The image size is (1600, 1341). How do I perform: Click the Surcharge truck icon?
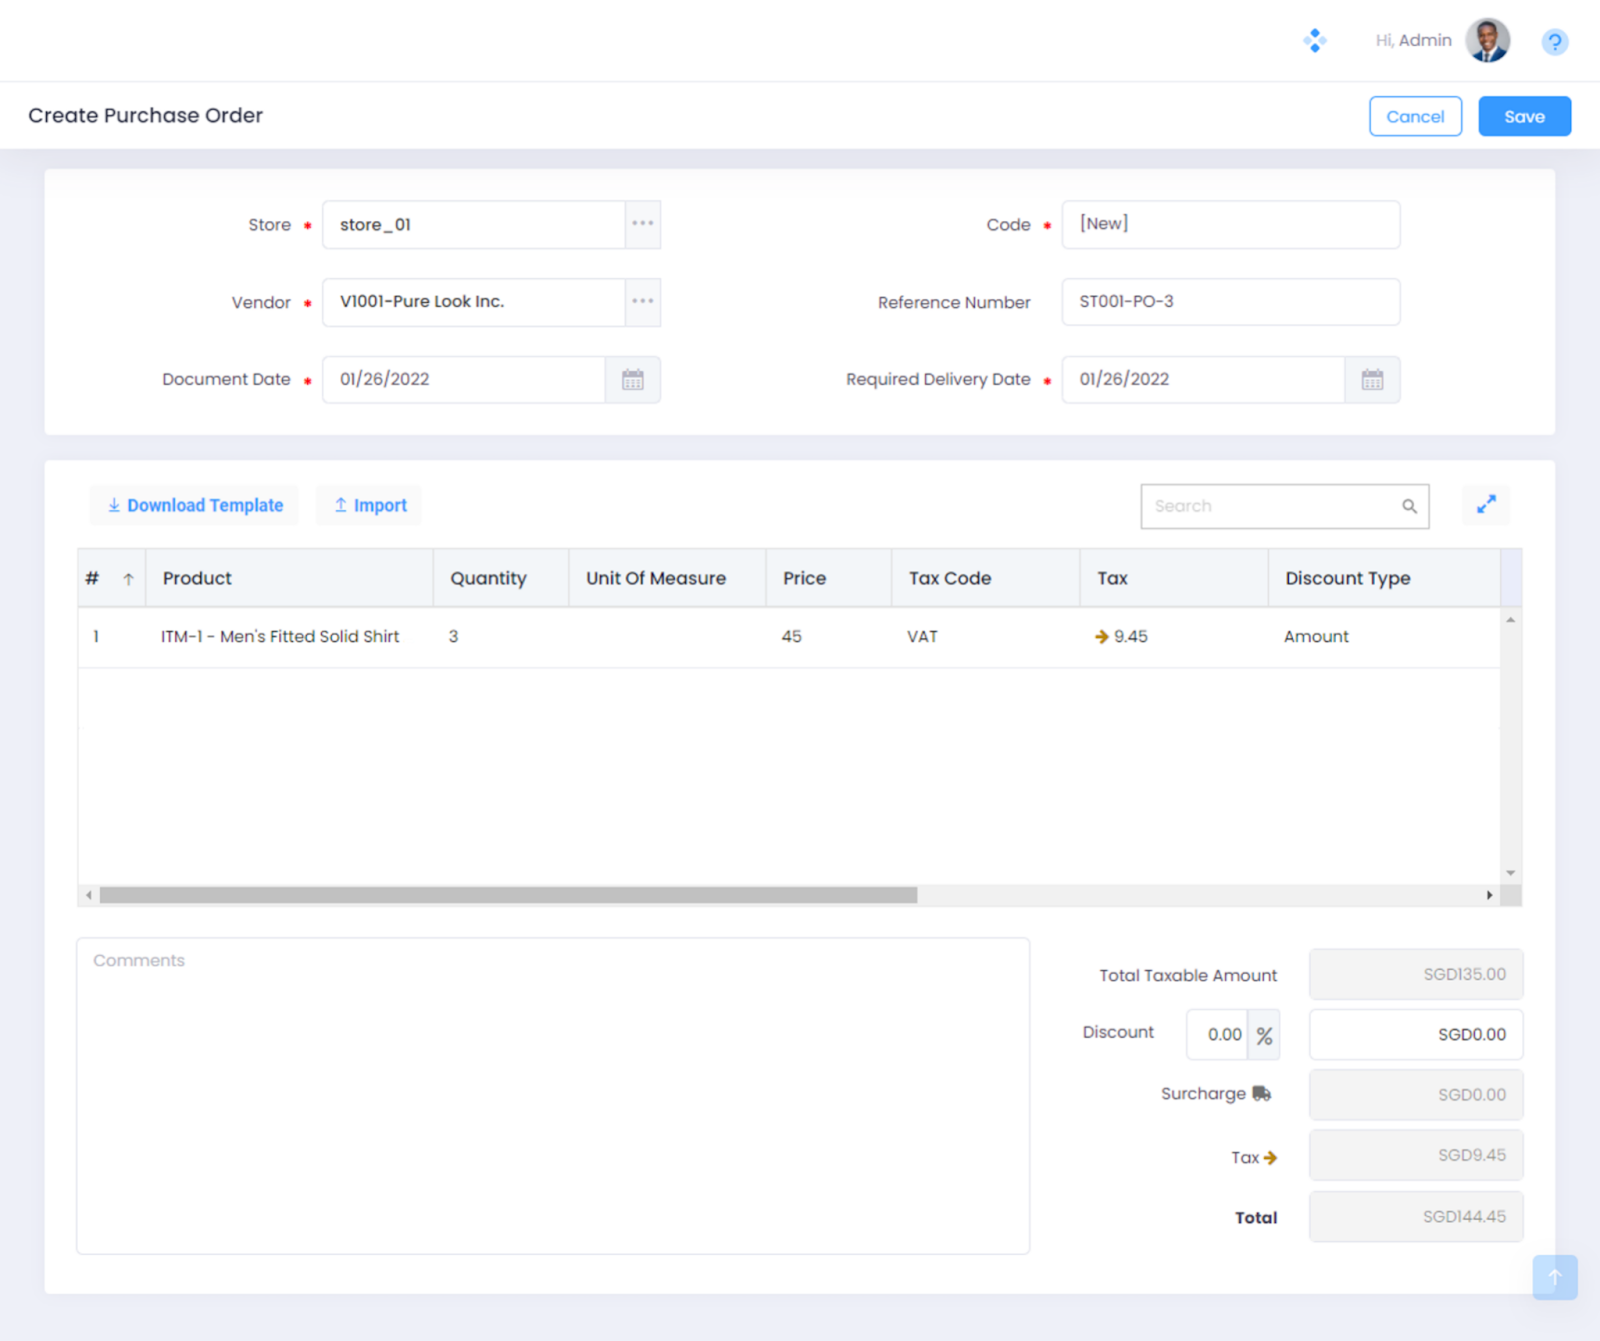click(1262, 1094)
